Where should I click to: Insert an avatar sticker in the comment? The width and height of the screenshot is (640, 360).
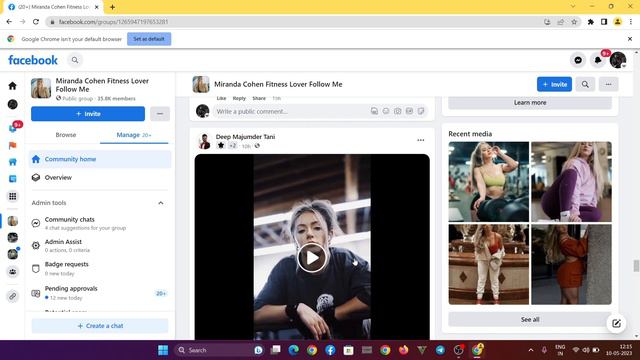click(x=374, y=111)
